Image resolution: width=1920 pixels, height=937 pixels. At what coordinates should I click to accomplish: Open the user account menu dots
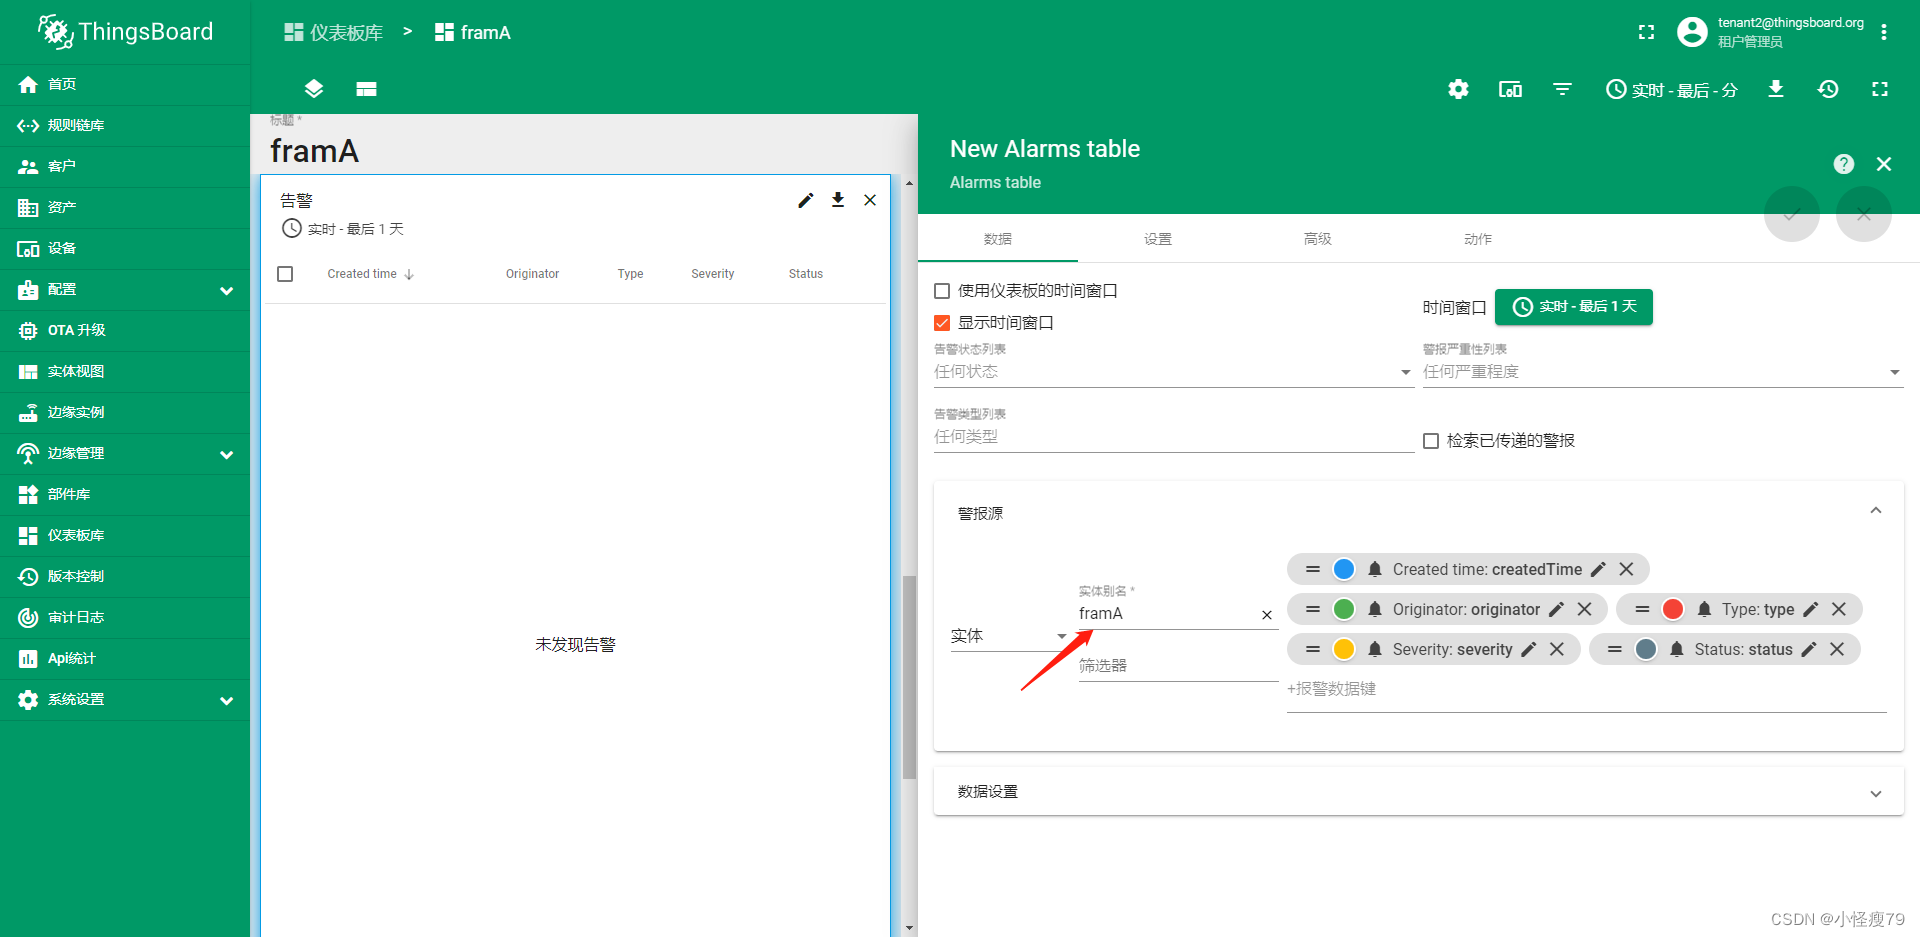pos(1884,32)
